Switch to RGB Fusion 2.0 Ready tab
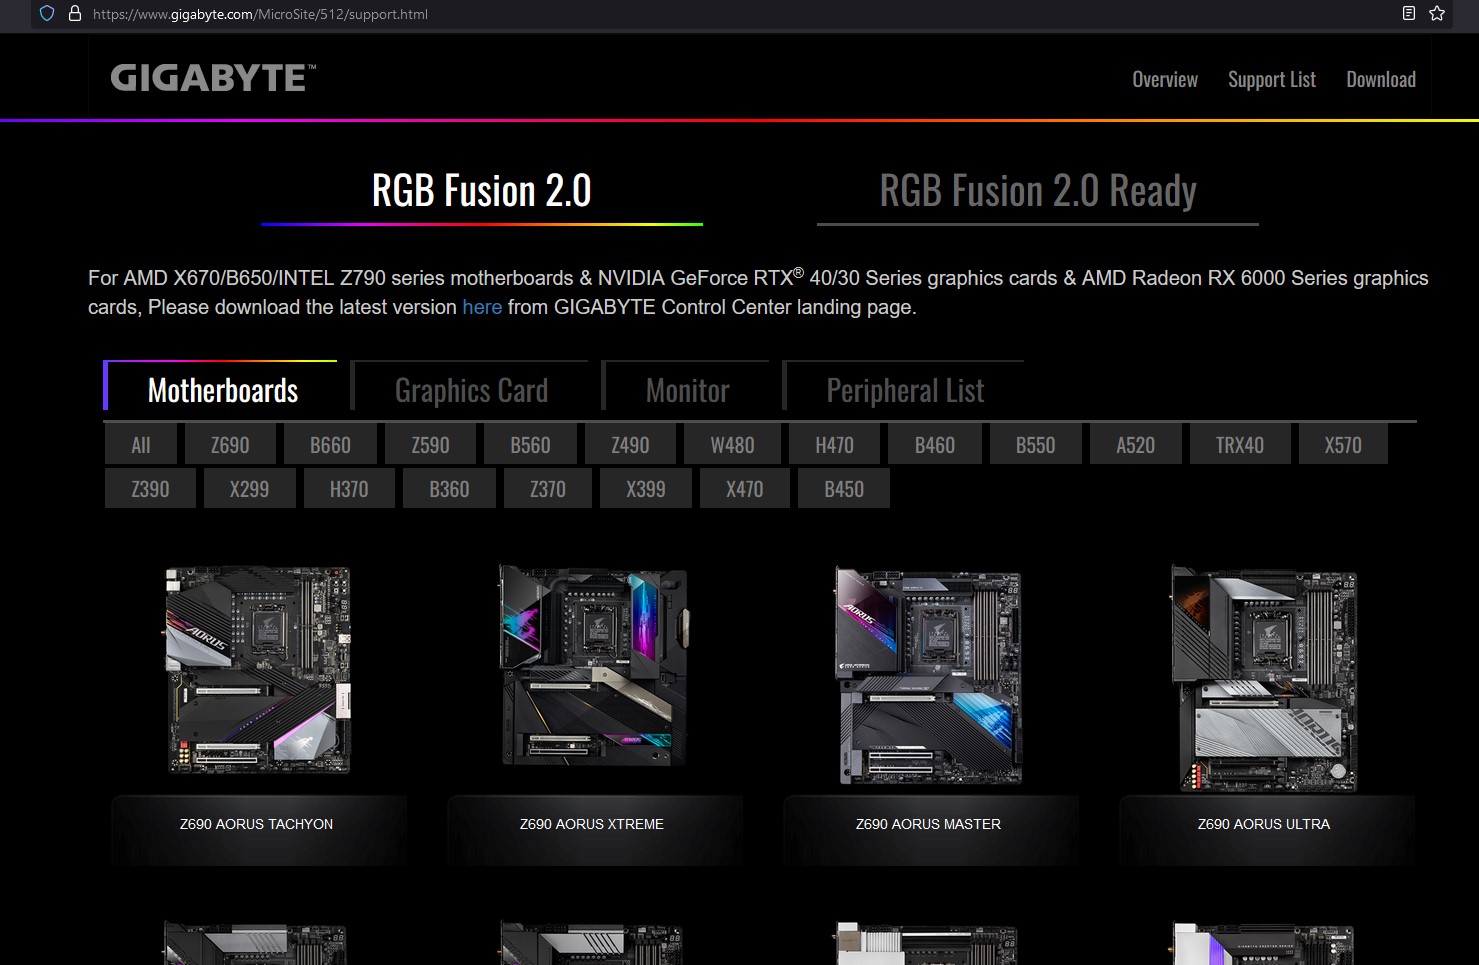This screenshot has height=965, width=1479. point(1038,191)
